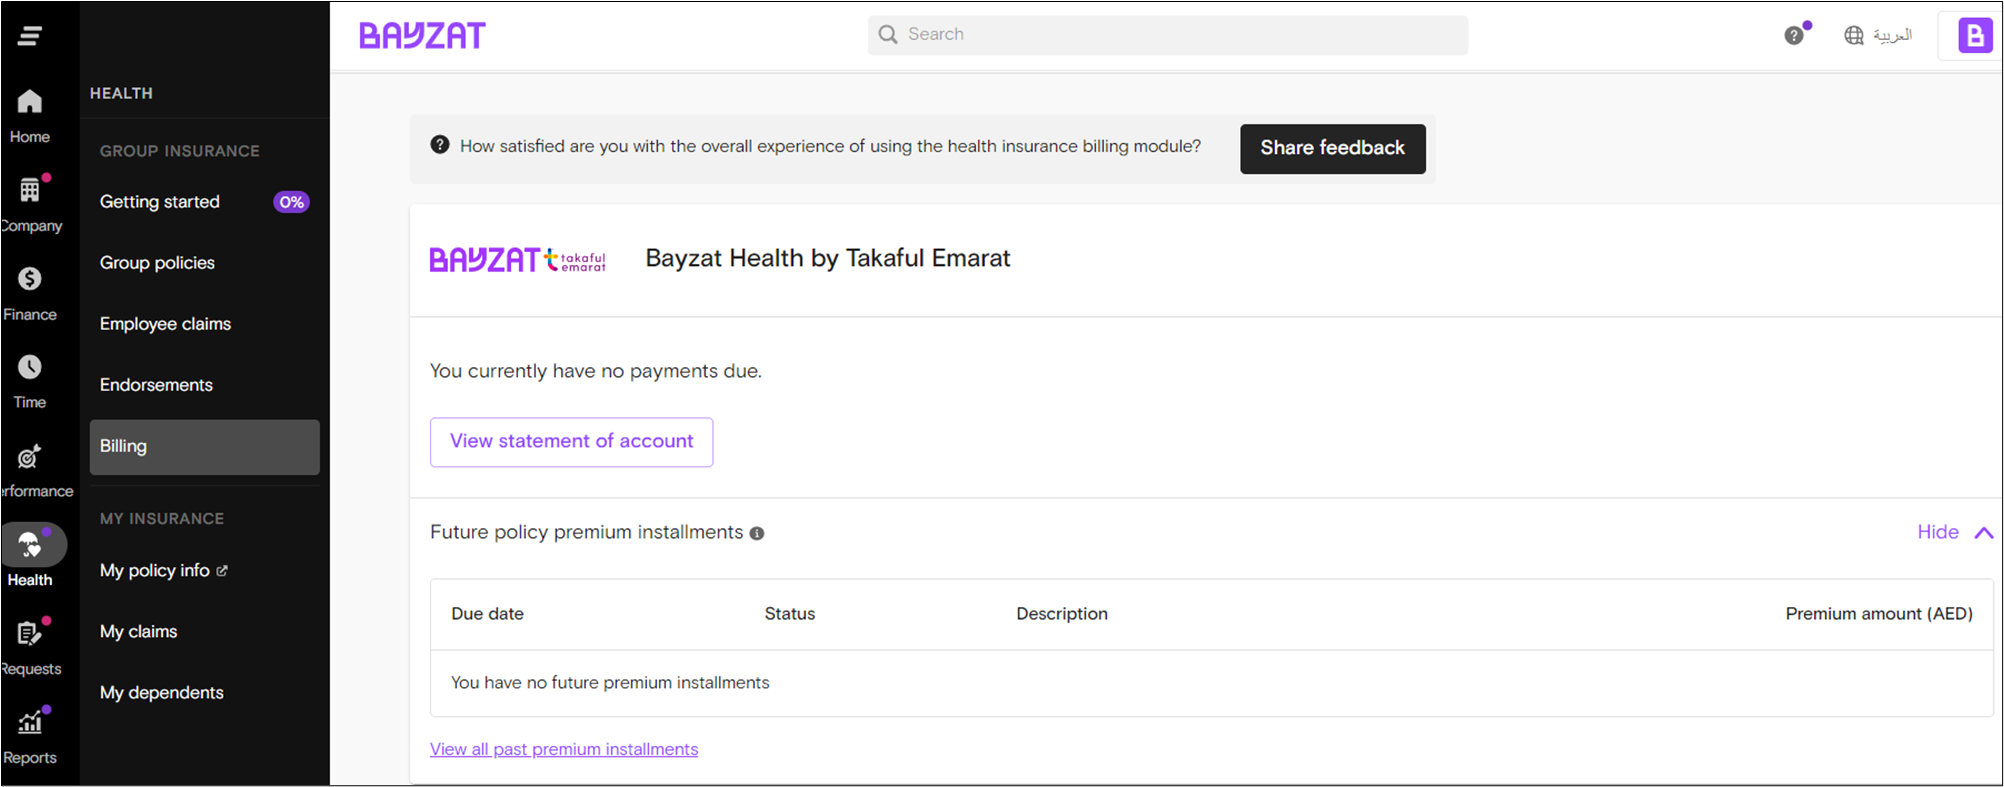
Task: Click the HEALTH sidebar heading
Action: (121, 93)
